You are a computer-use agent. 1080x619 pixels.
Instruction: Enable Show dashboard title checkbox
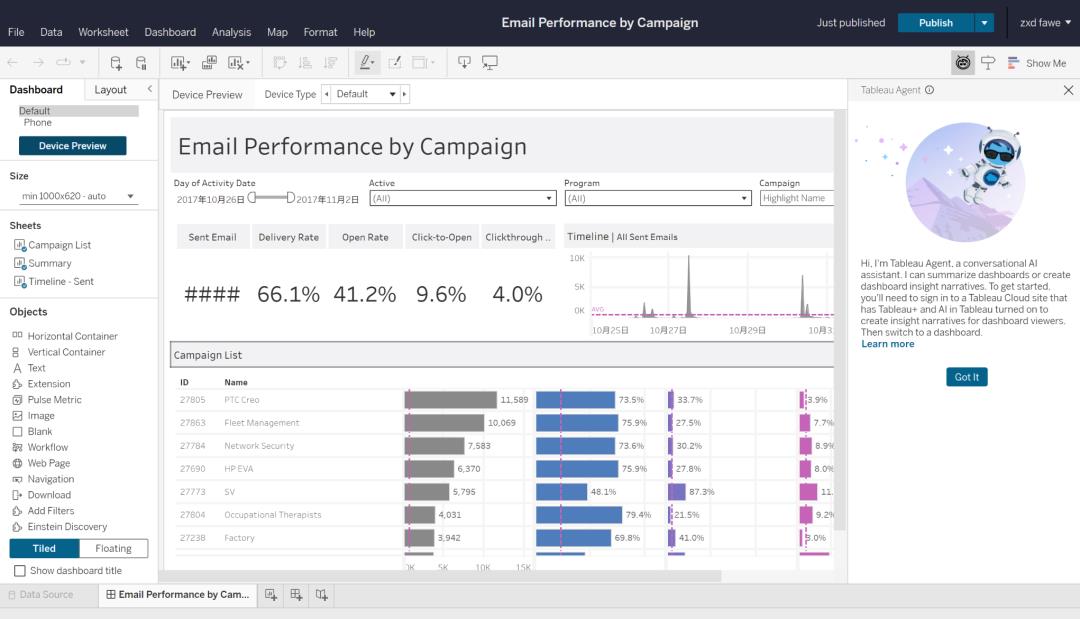pyautogui.click(x=20, y=571)
